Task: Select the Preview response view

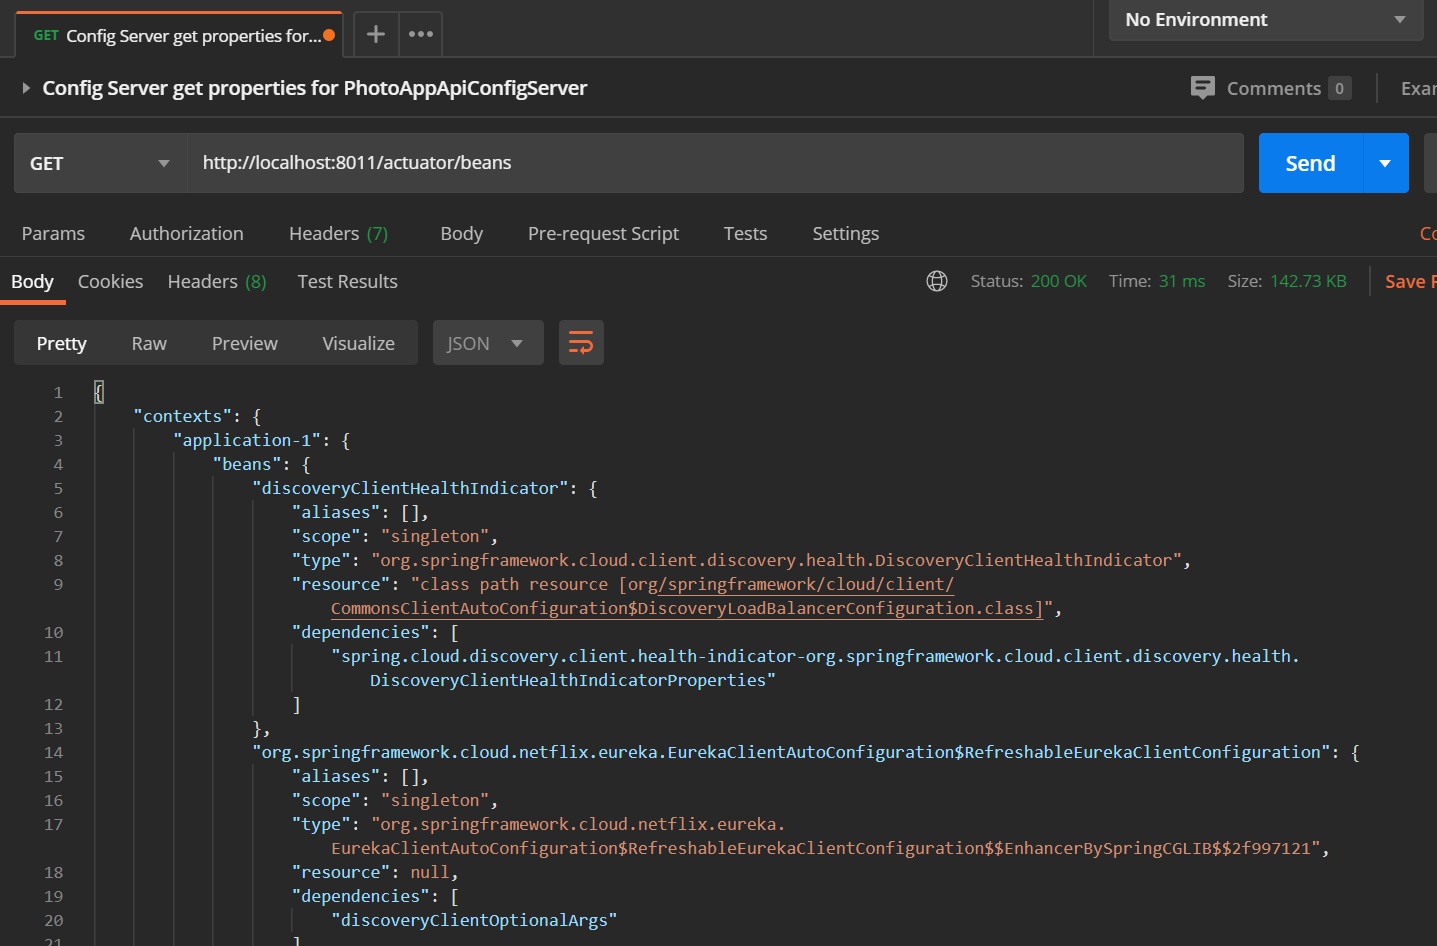Action: pyautogui.click(x=244, y=343)
